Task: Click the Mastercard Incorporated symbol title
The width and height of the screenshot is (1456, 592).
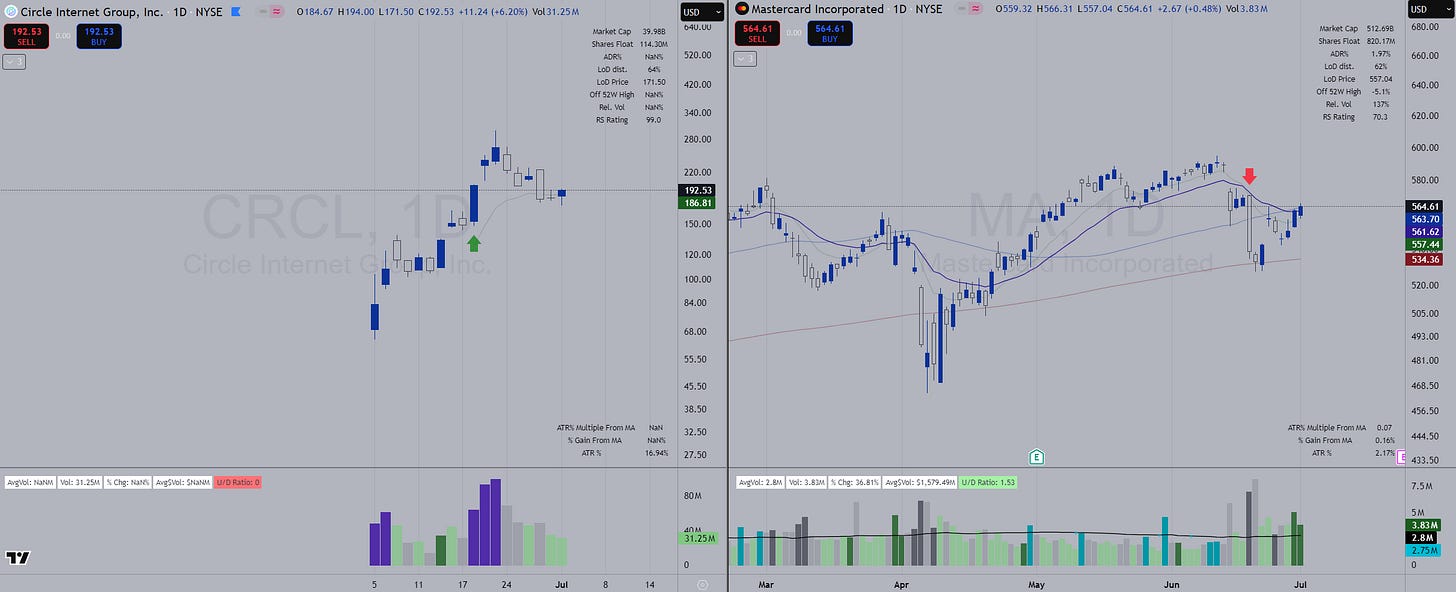Action: 816,9
